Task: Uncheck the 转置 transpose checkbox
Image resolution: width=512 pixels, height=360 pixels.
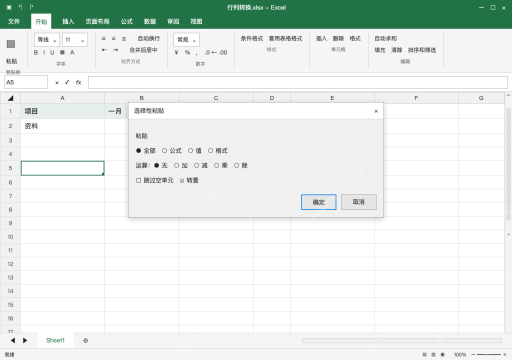Action: coord(182,181)
